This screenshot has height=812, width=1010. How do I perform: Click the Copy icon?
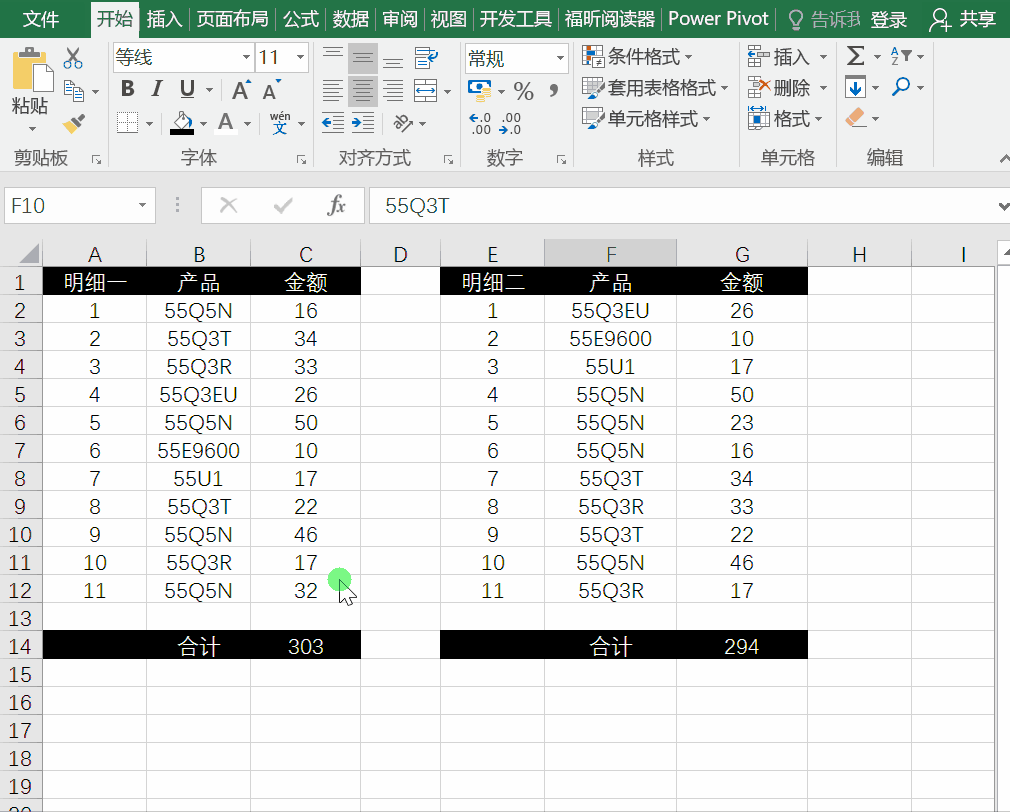(x=73, y=91)
